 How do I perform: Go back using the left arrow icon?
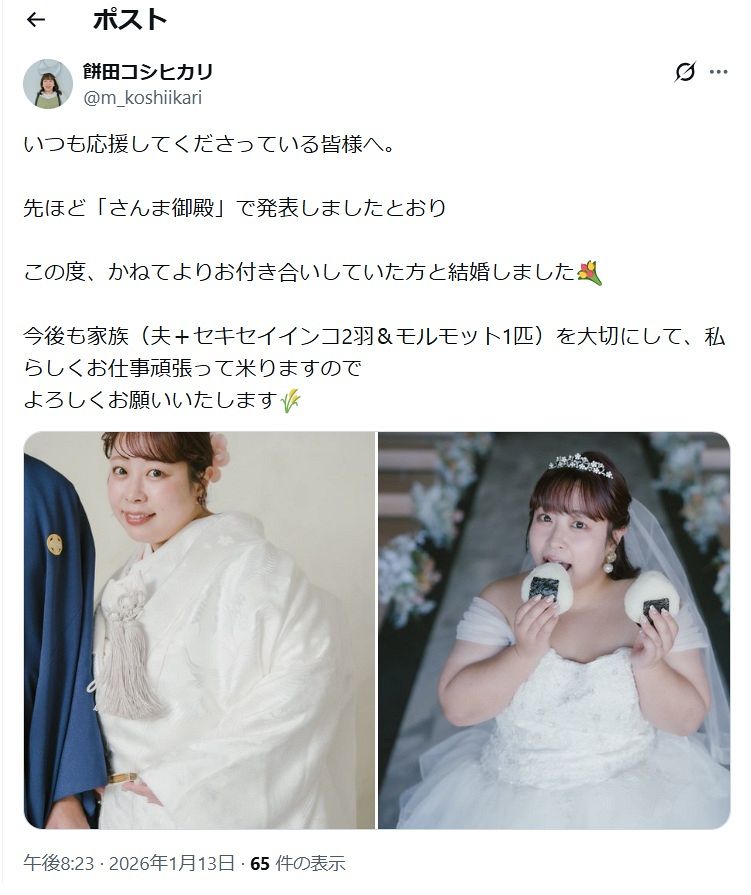click(x=36, y=20)
